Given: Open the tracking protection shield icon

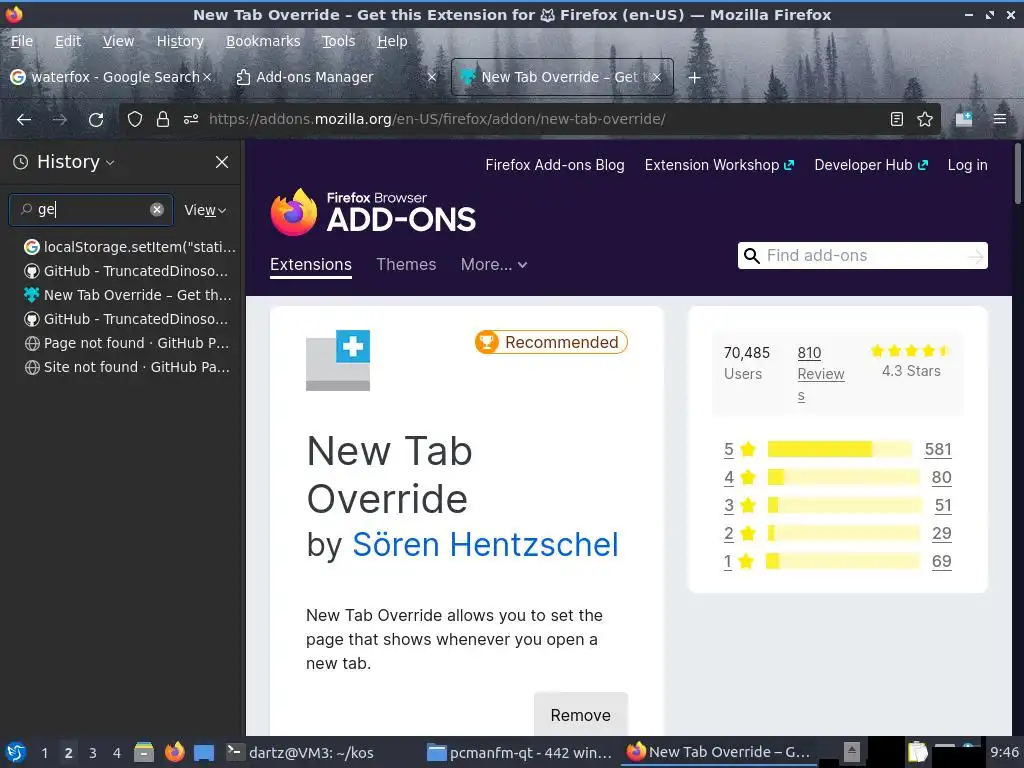Looking at the screenshot, I should click(x=135, y=119).
